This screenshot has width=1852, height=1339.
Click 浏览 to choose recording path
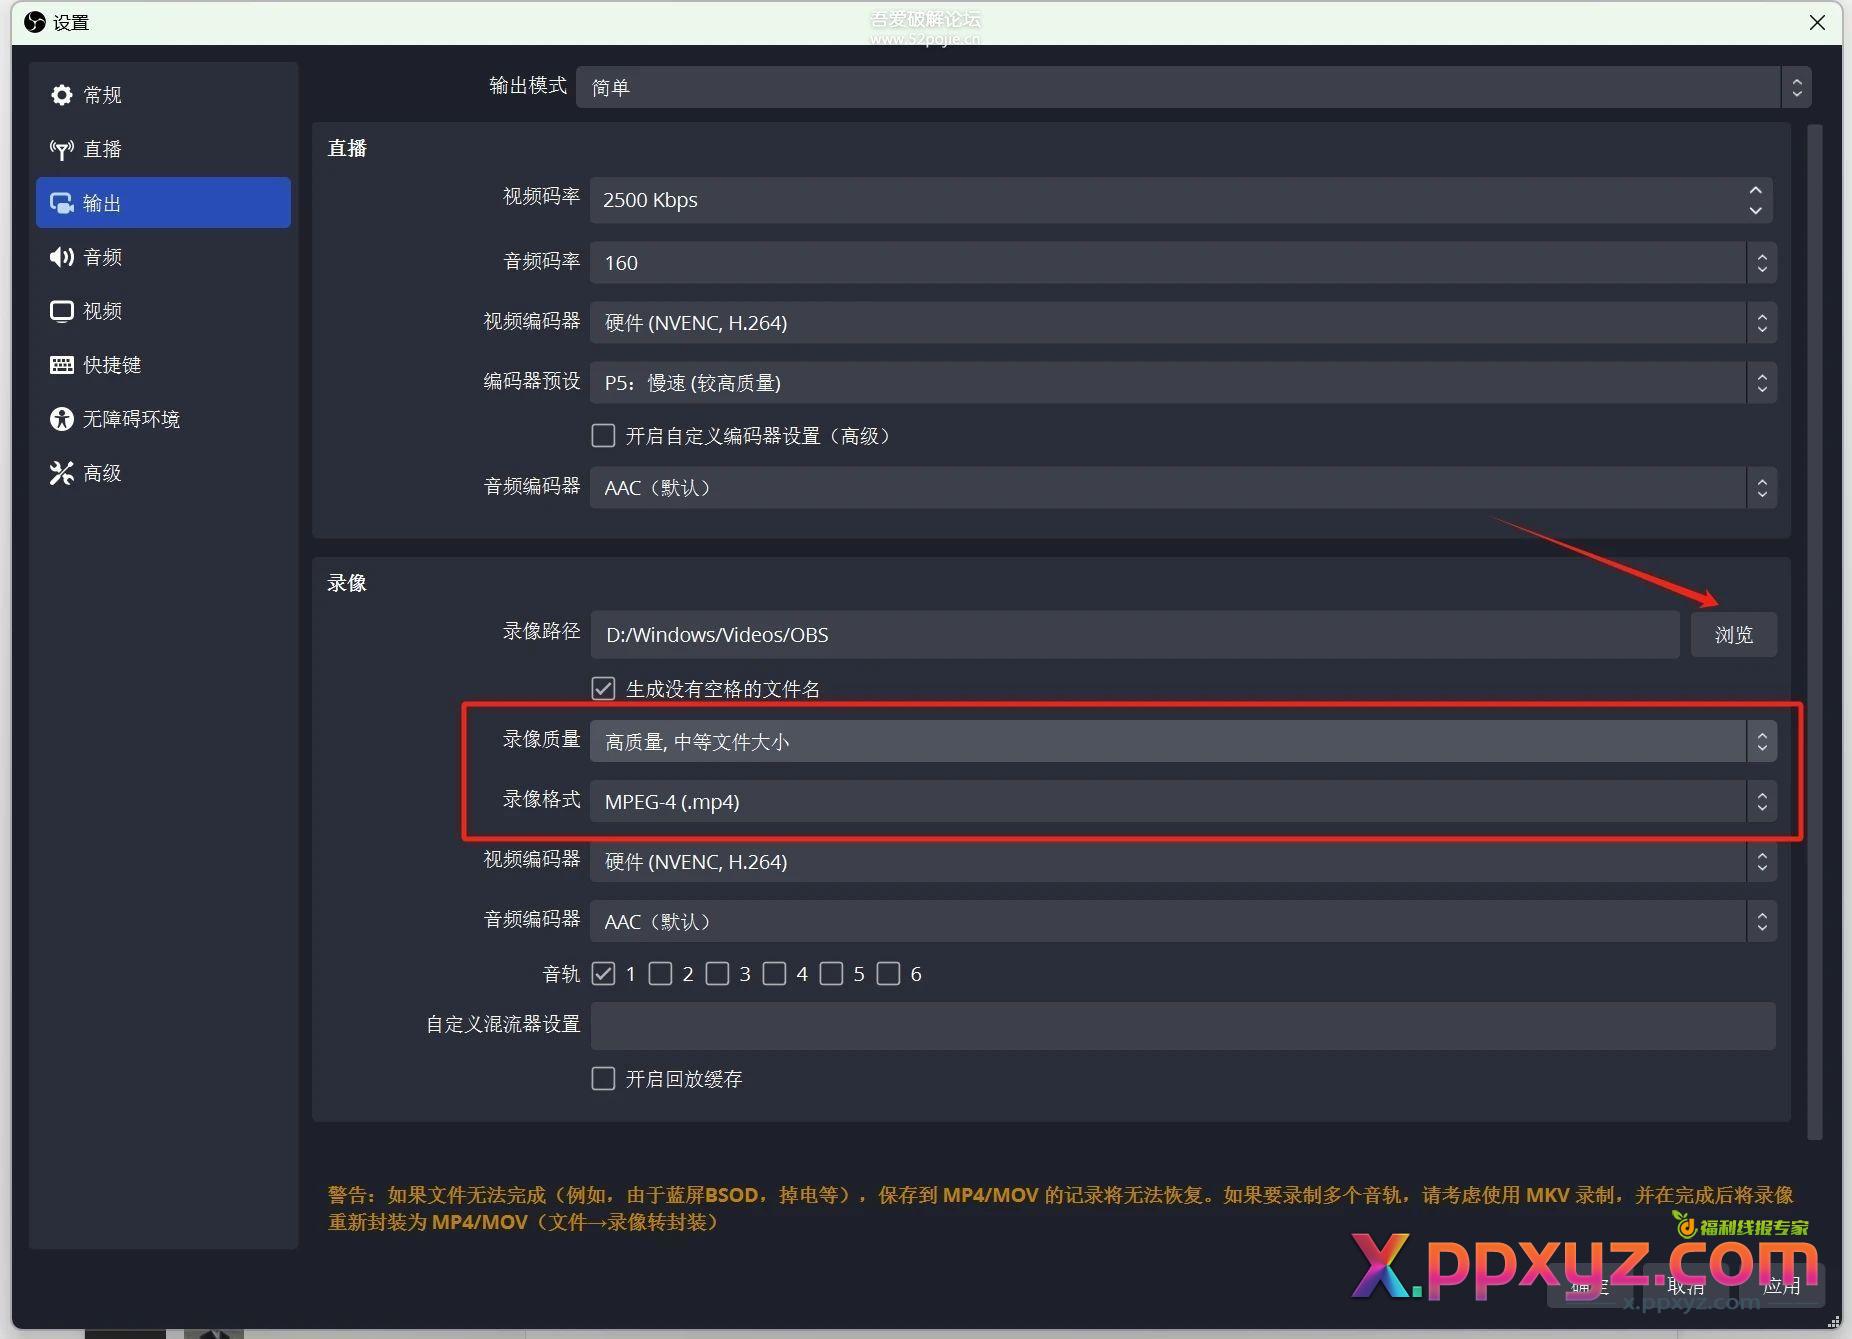point(1734,635)
